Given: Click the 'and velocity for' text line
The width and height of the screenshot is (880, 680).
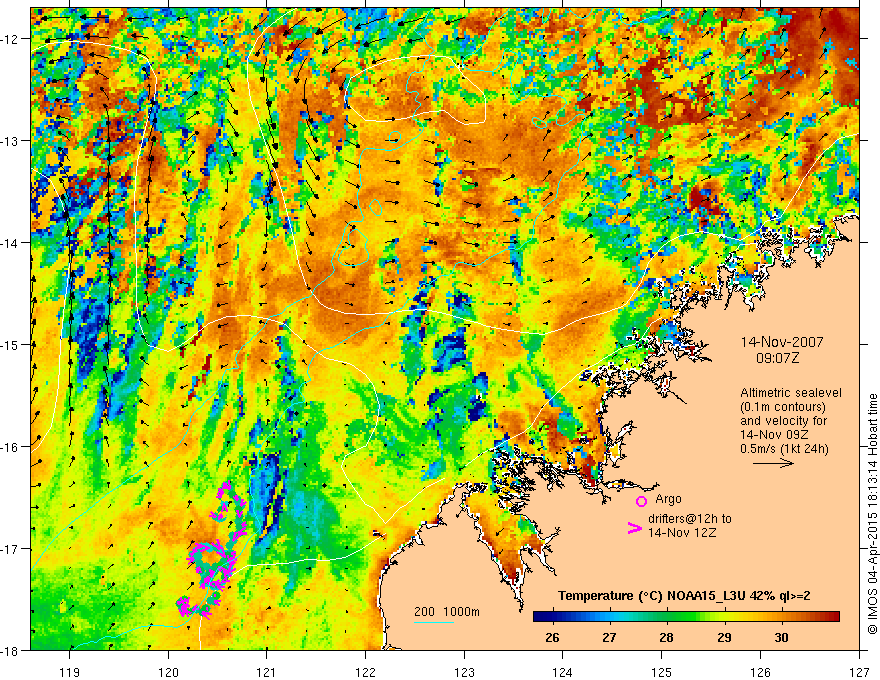Looking at the screenshot, I should [783, 421].
